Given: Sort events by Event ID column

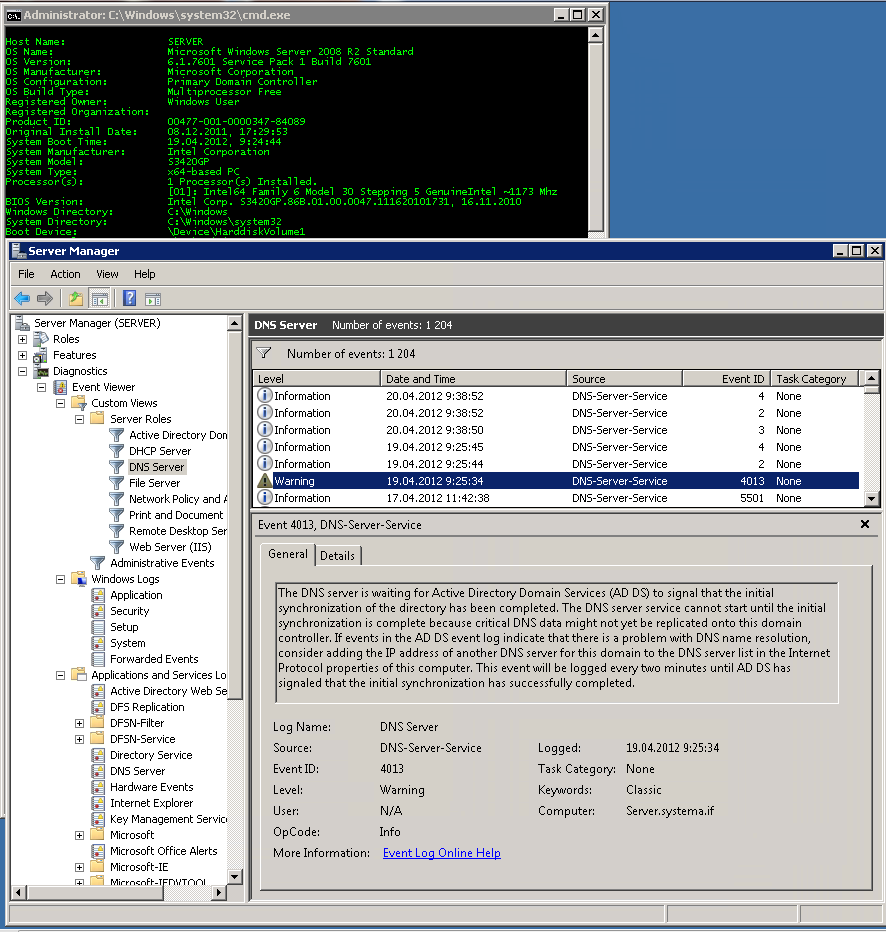Looking at the screenshot, I should 726,379.
